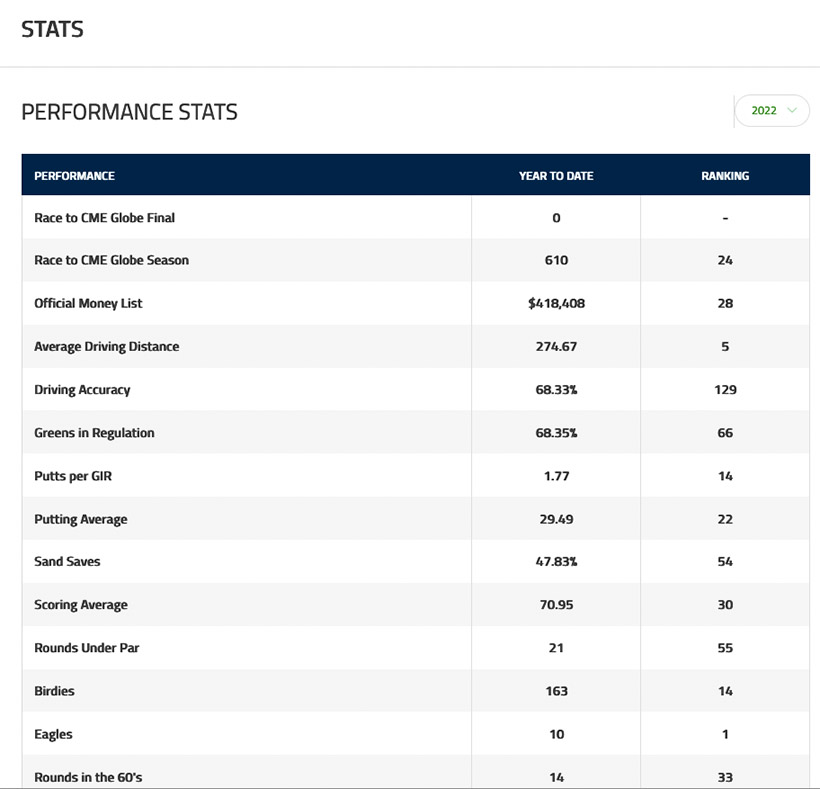
Task: Select the Average Driving Distance label
Action: click(107, 347)
